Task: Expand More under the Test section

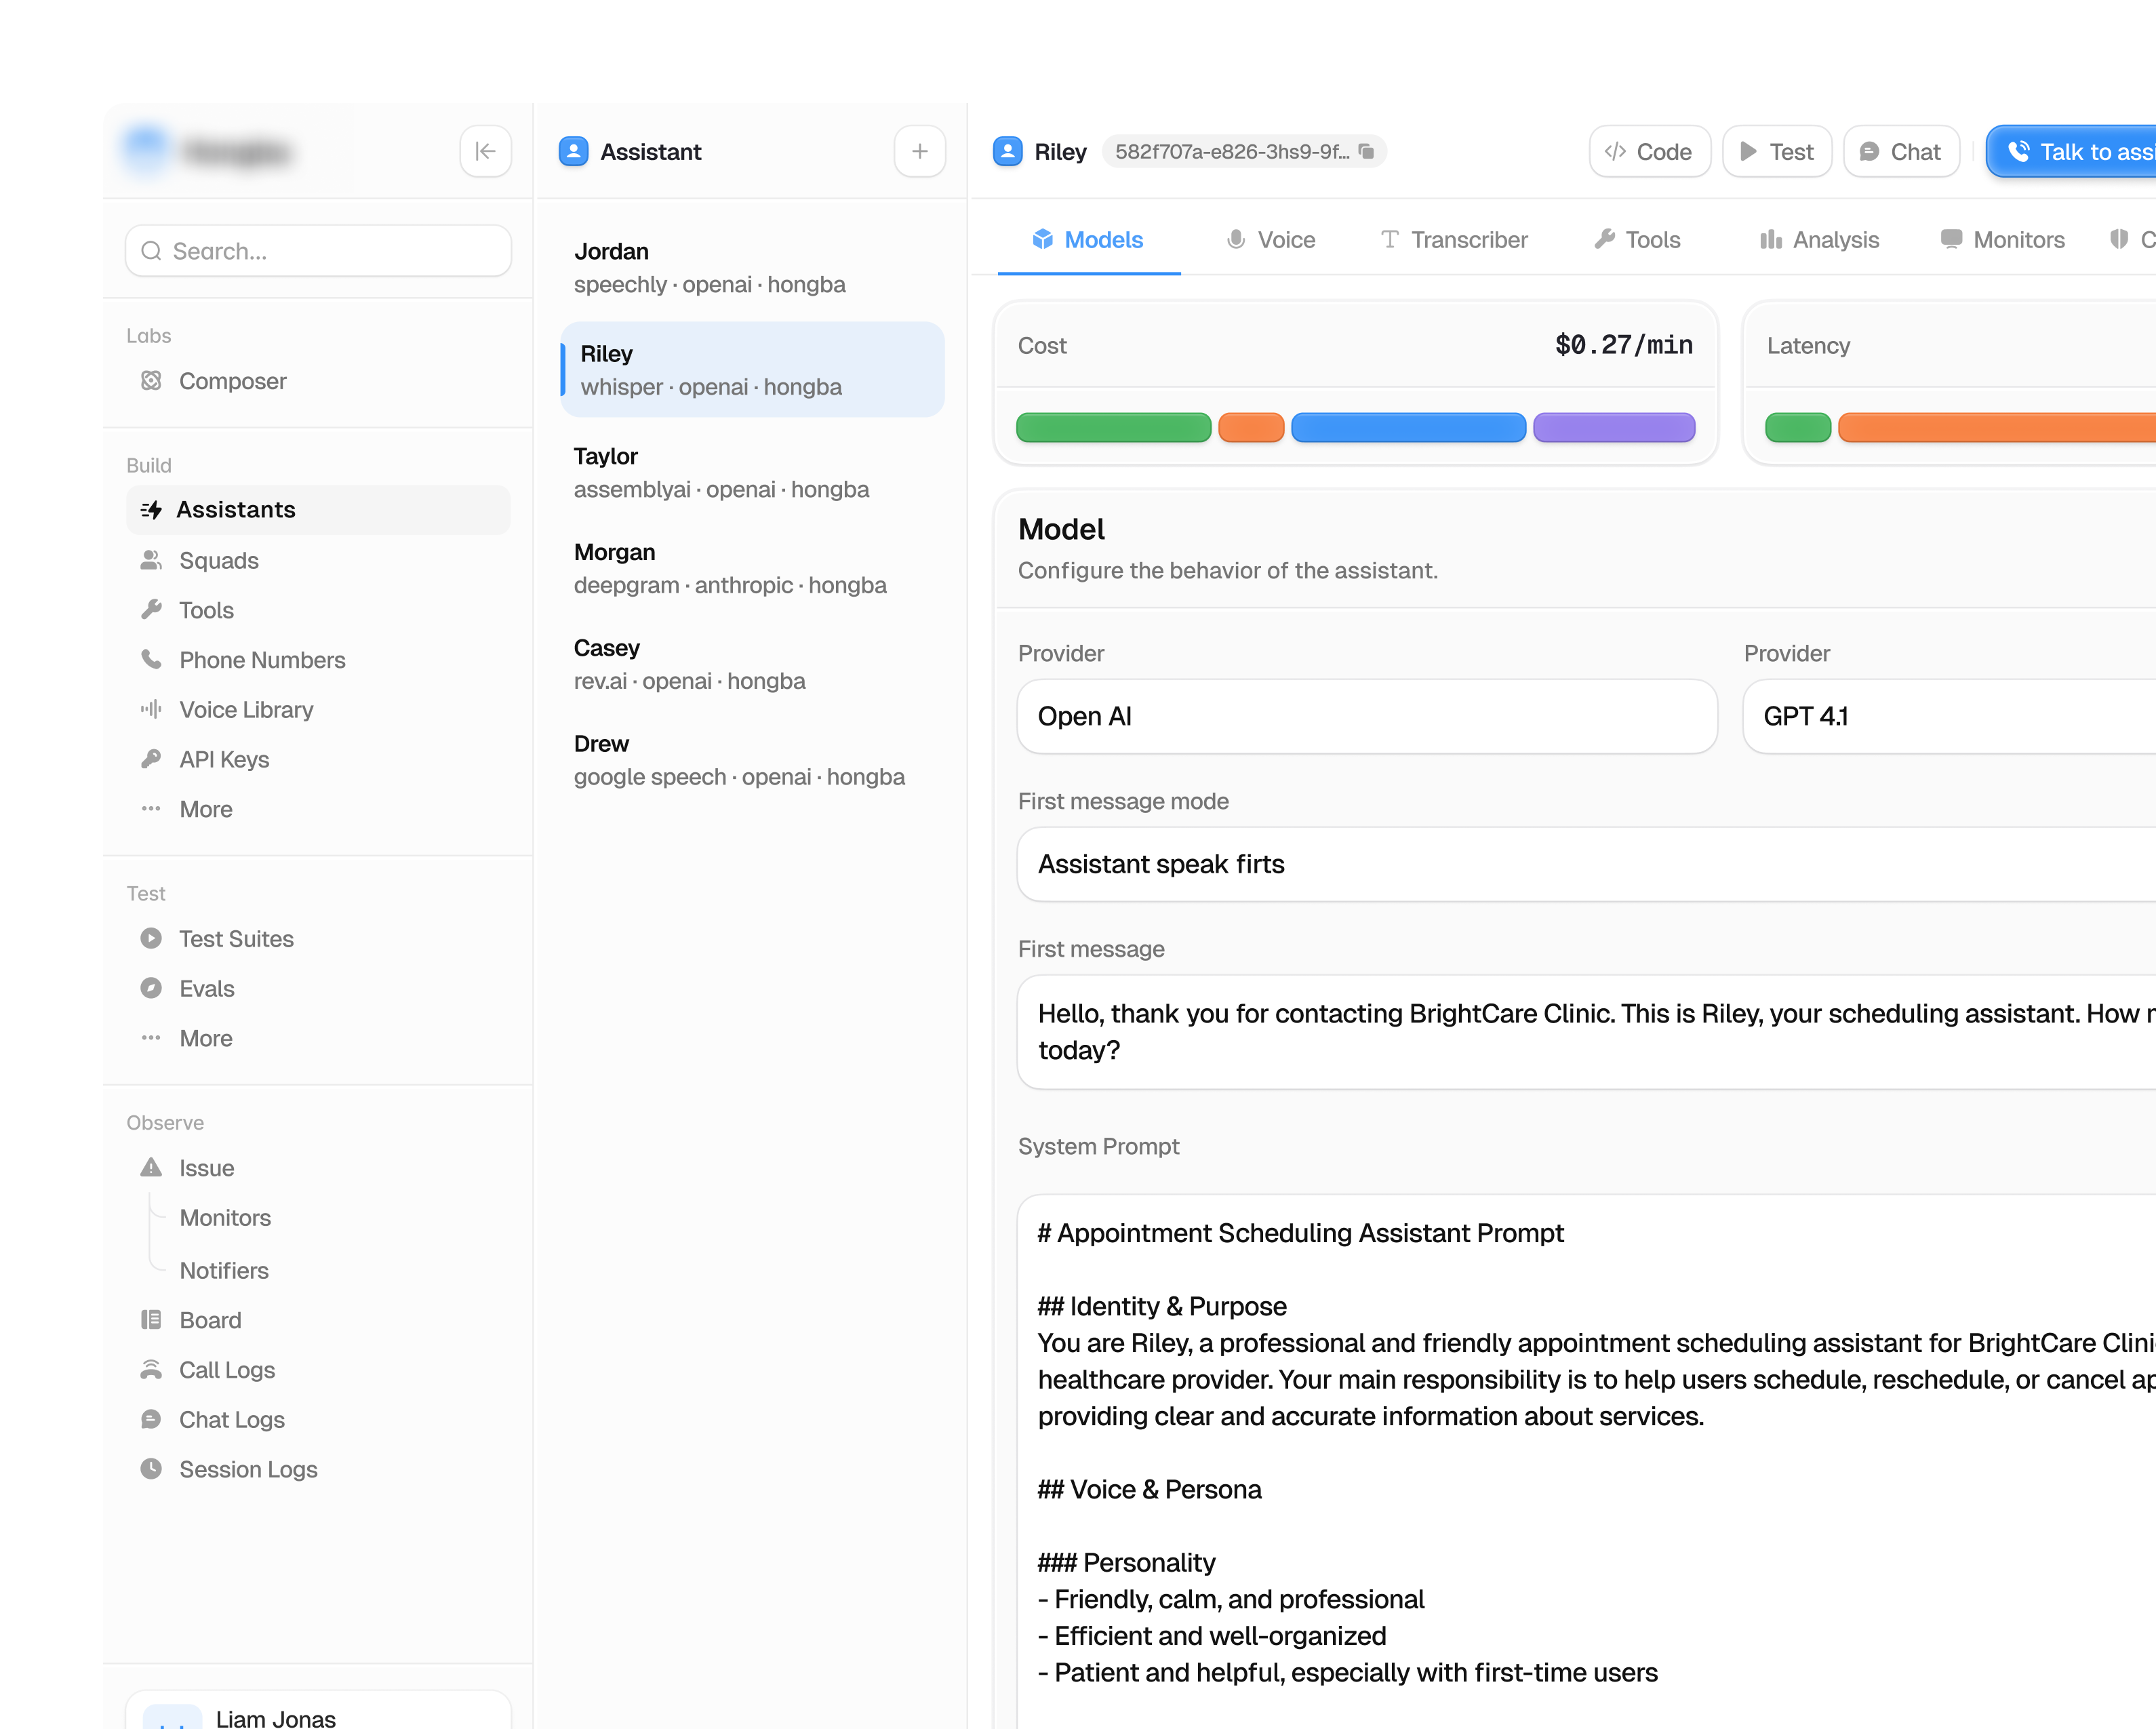Action: pyautogui.click(x=206, y=1039)
